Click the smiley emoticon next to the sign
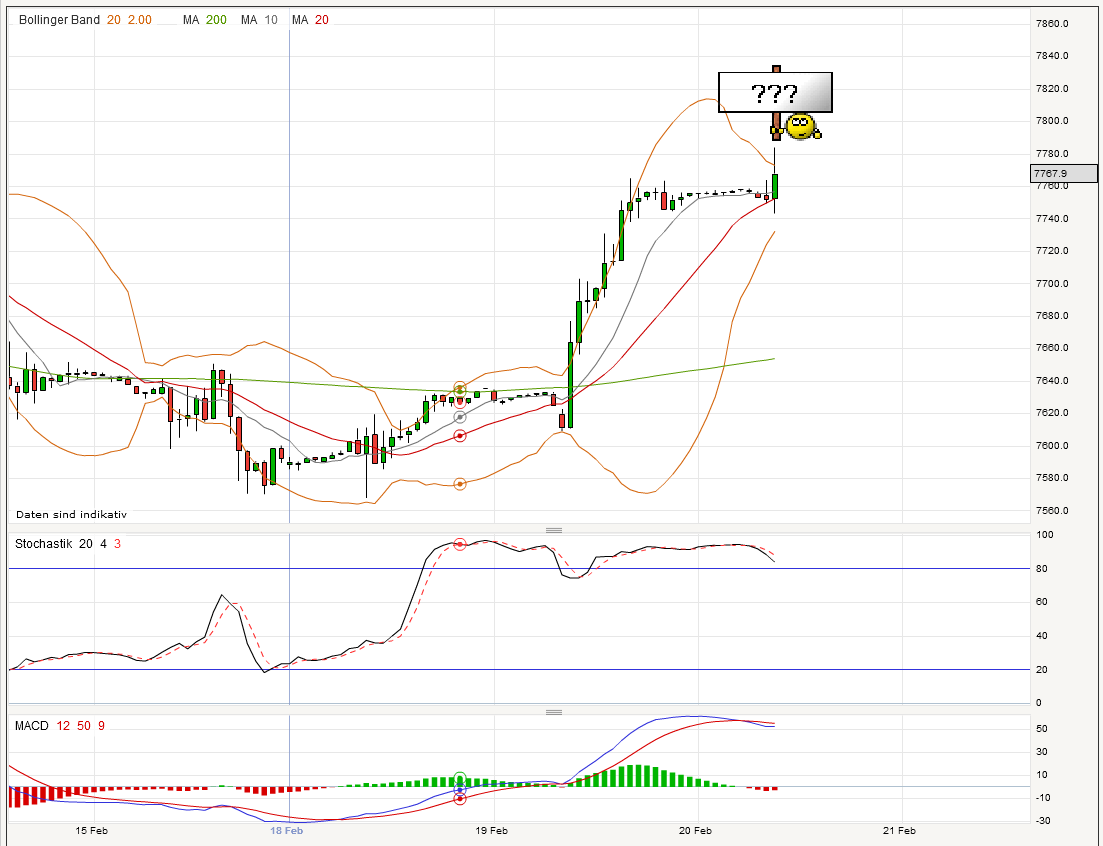This screenshot has width=1103, height=846. coord(798,128)
